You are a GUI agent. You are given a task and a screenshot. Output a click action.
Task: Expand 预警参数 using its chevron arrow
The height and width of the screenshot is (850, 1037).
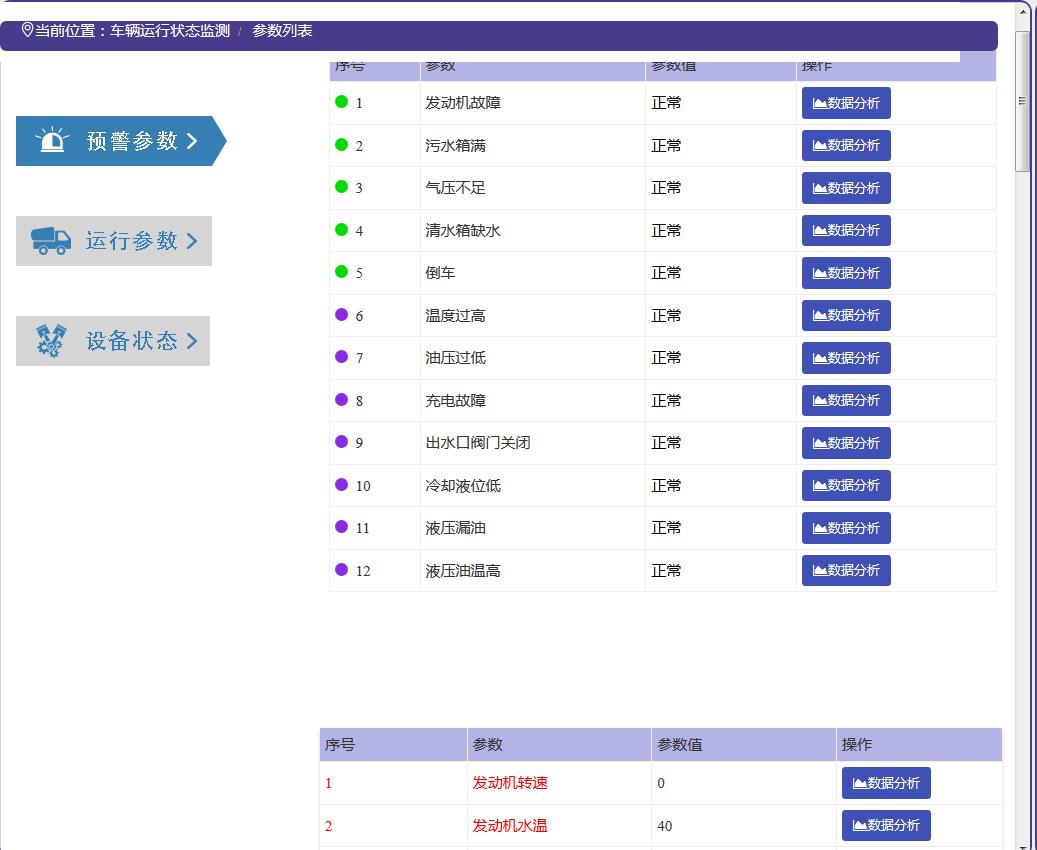192,141
